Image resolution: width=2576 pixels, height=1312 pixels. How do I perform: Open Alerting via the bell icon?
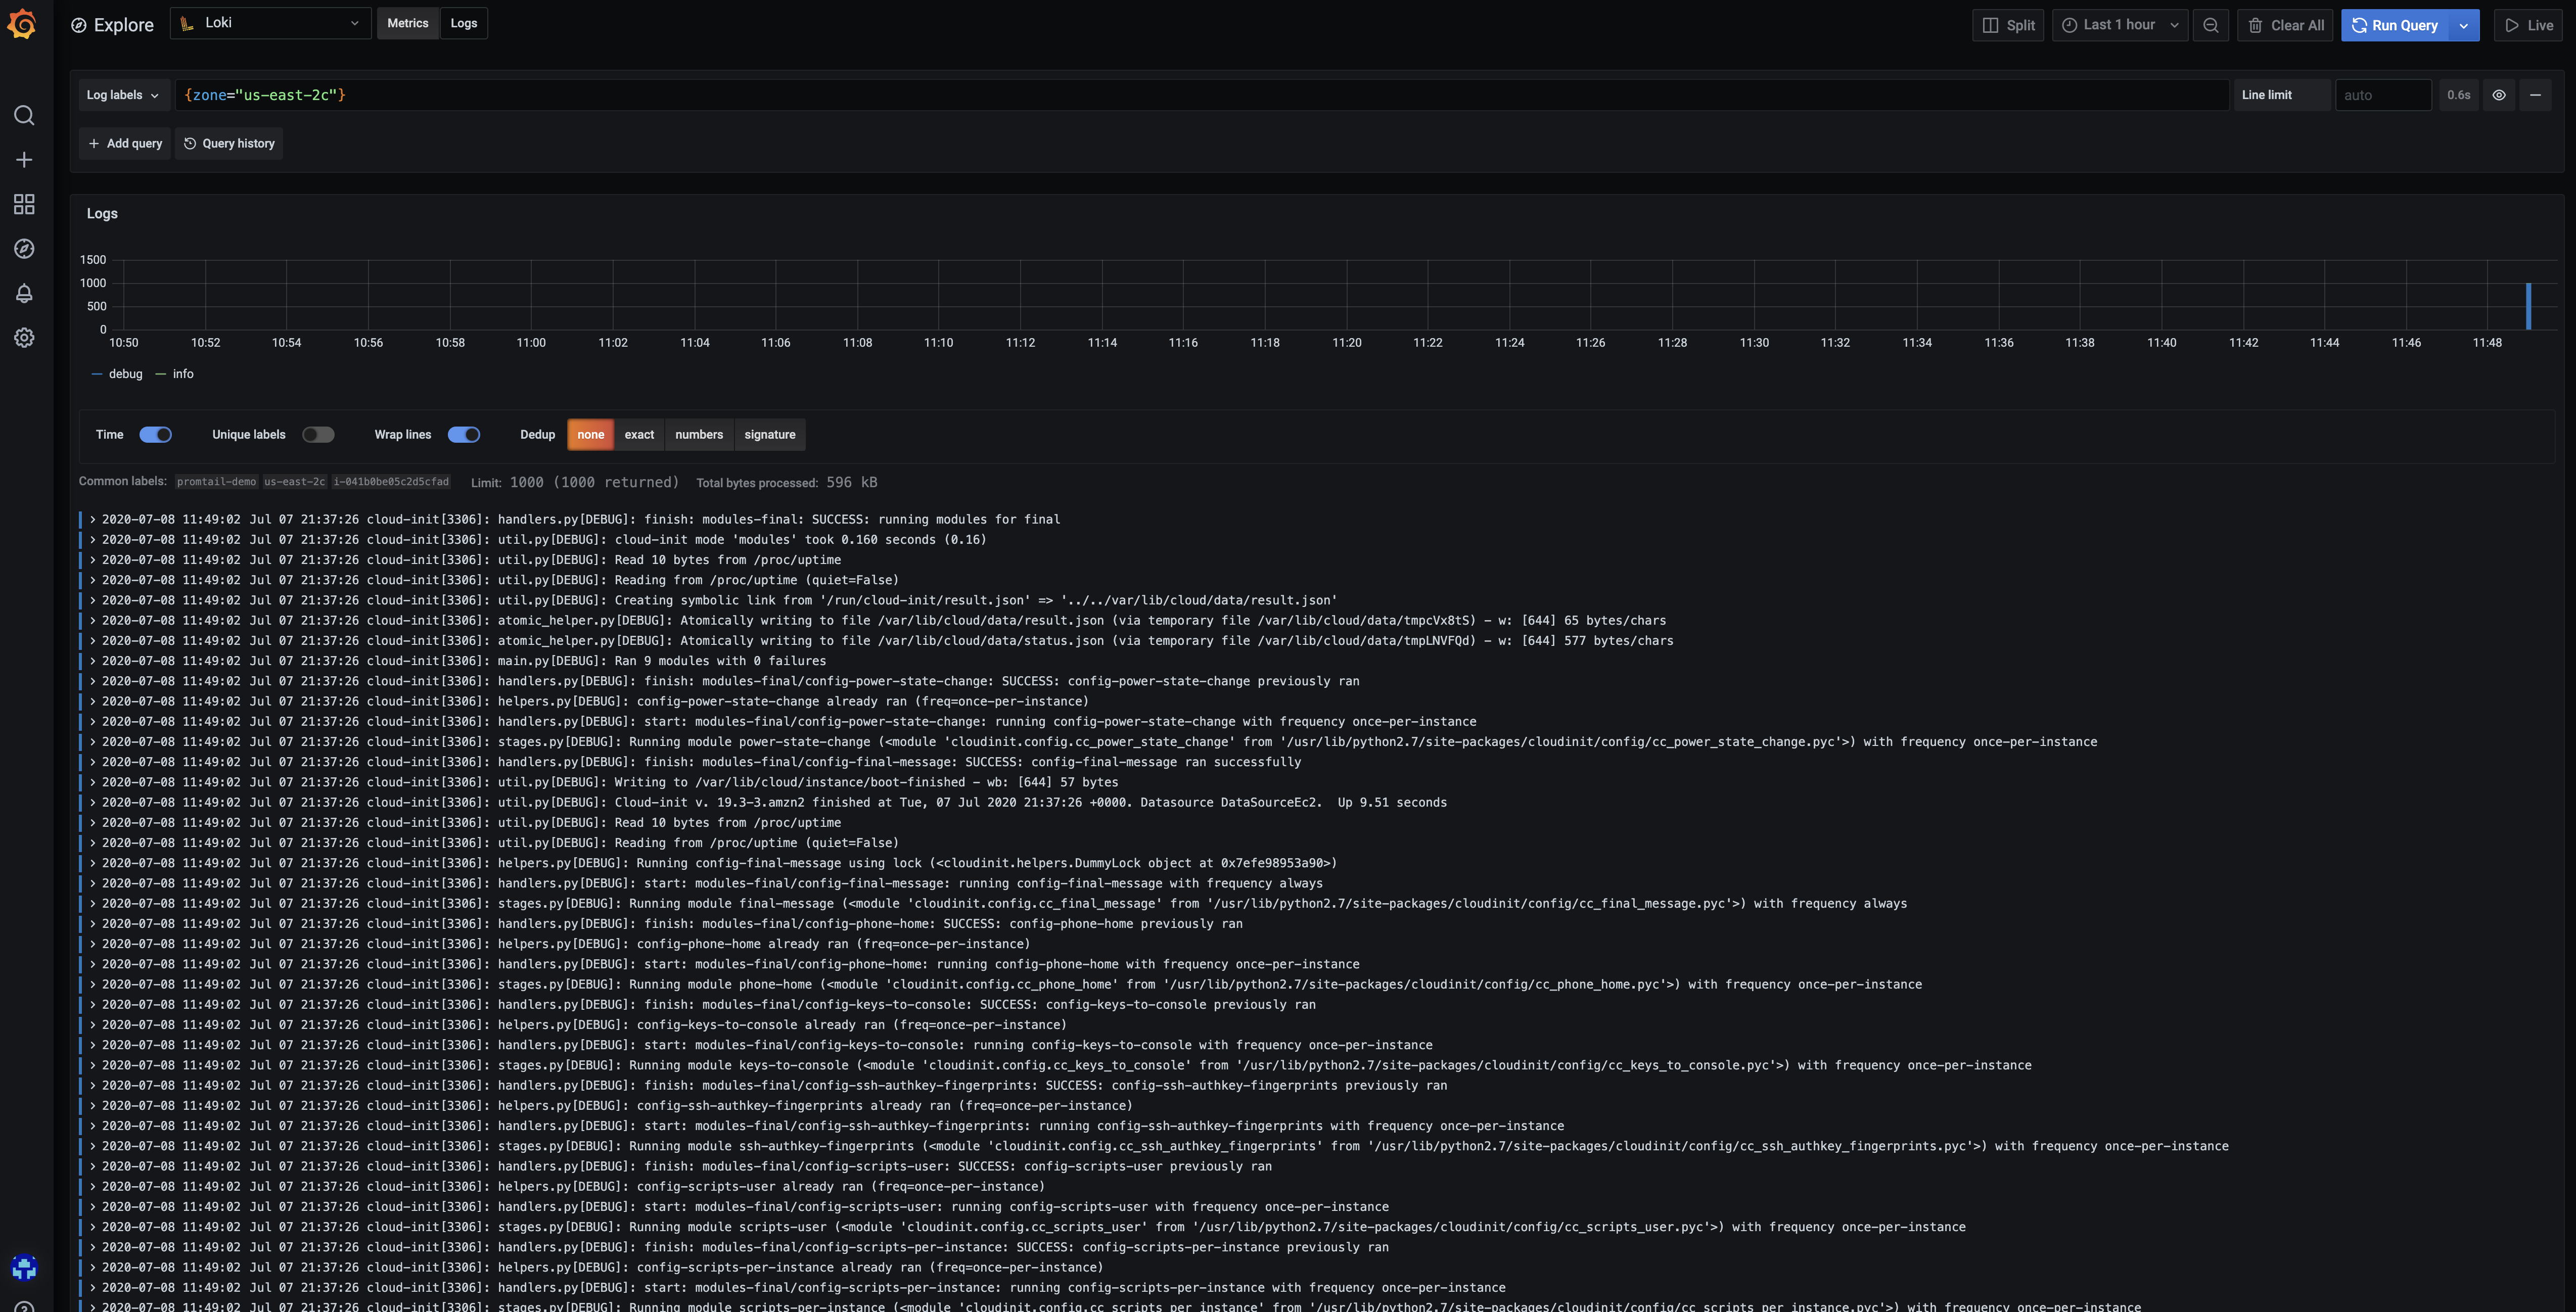click(24, 293)
